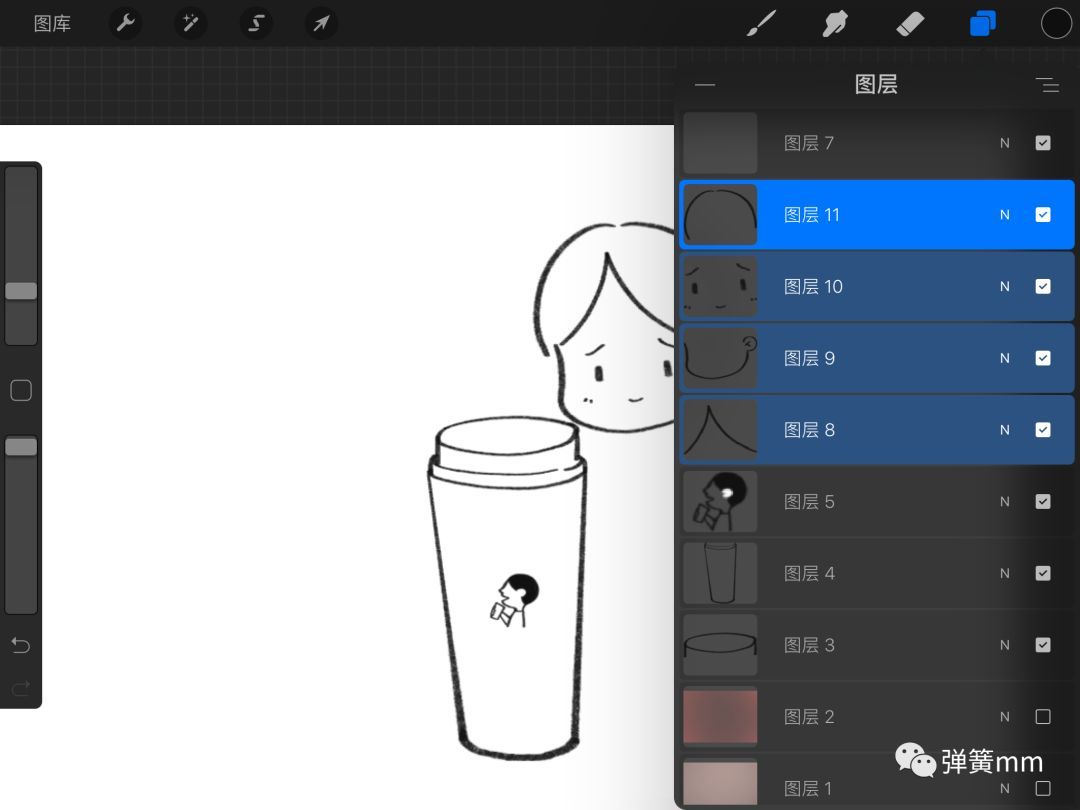This screenshot has height=810, width=1080.
Task: Select the Transform arrow tool
Action: (321, 23)
